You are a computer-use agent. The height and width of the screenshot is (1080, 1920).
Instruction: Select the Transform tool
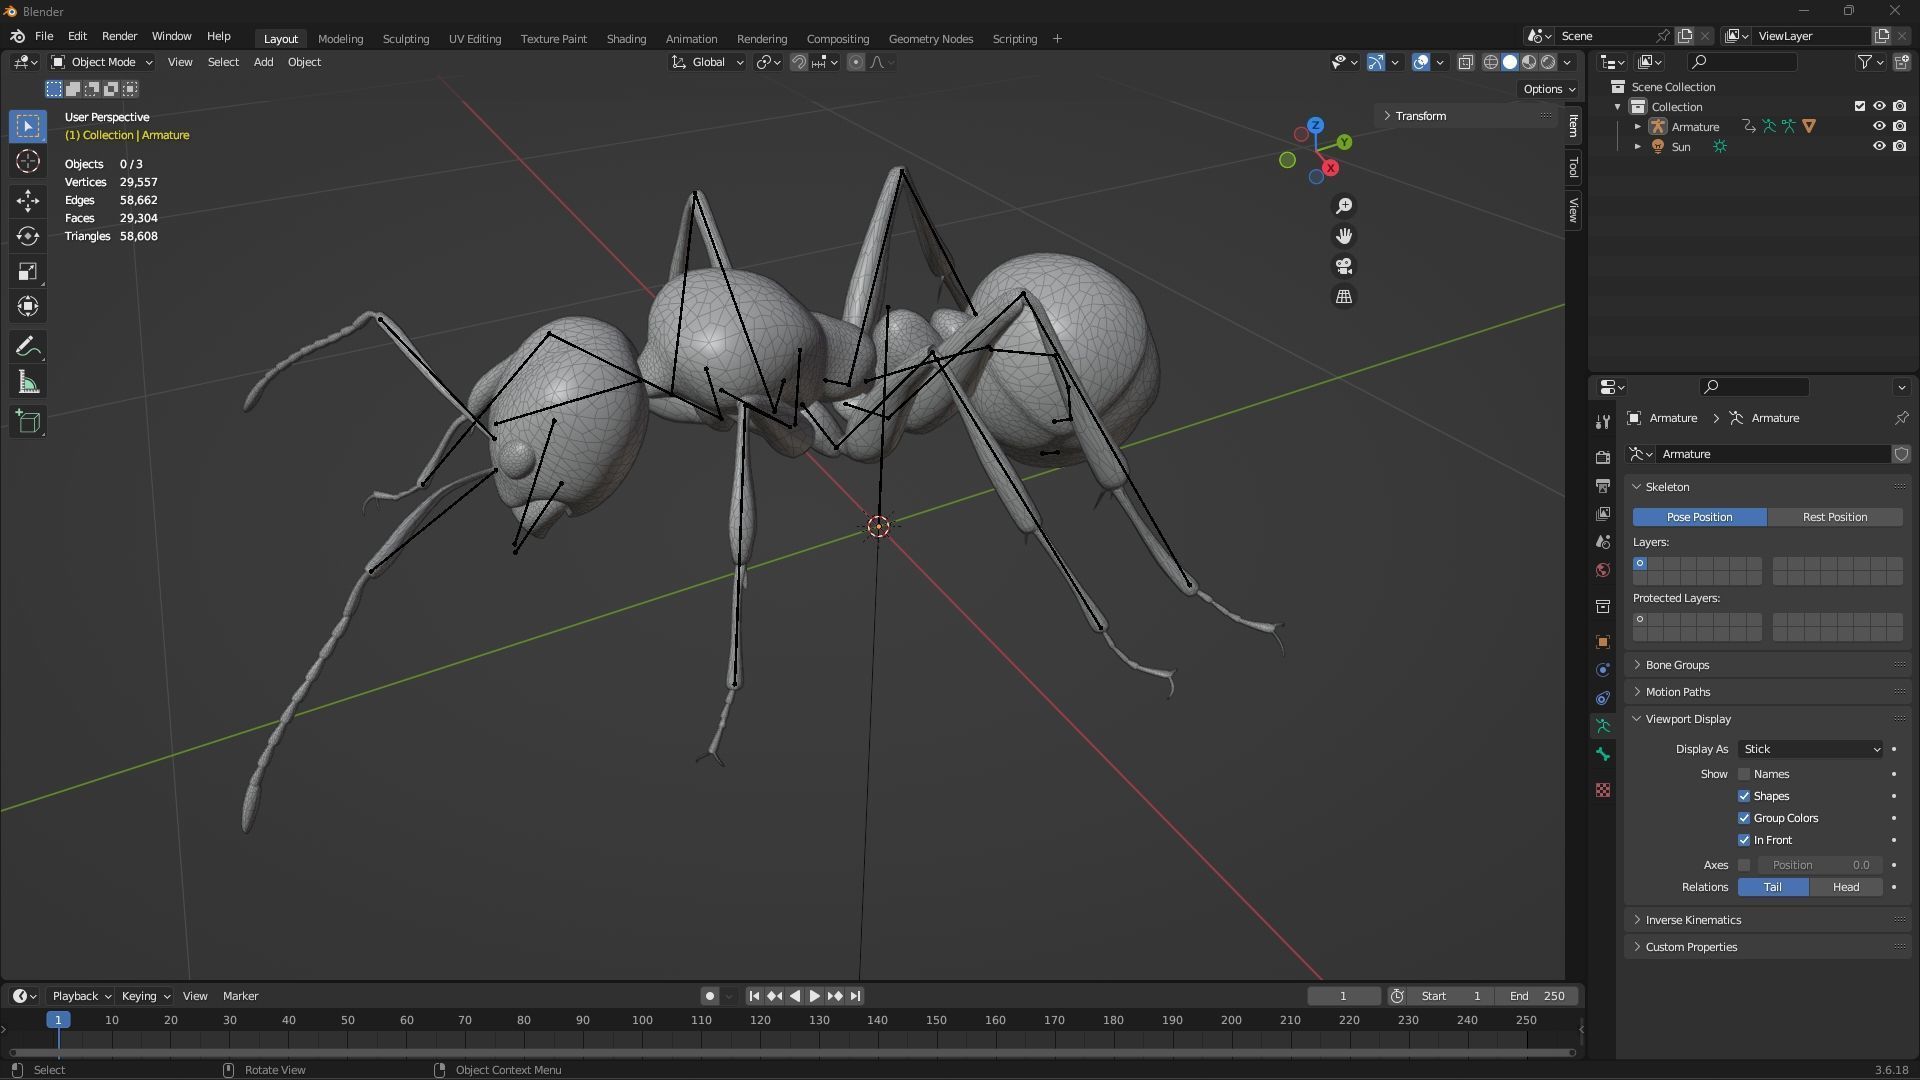(28, 307)
